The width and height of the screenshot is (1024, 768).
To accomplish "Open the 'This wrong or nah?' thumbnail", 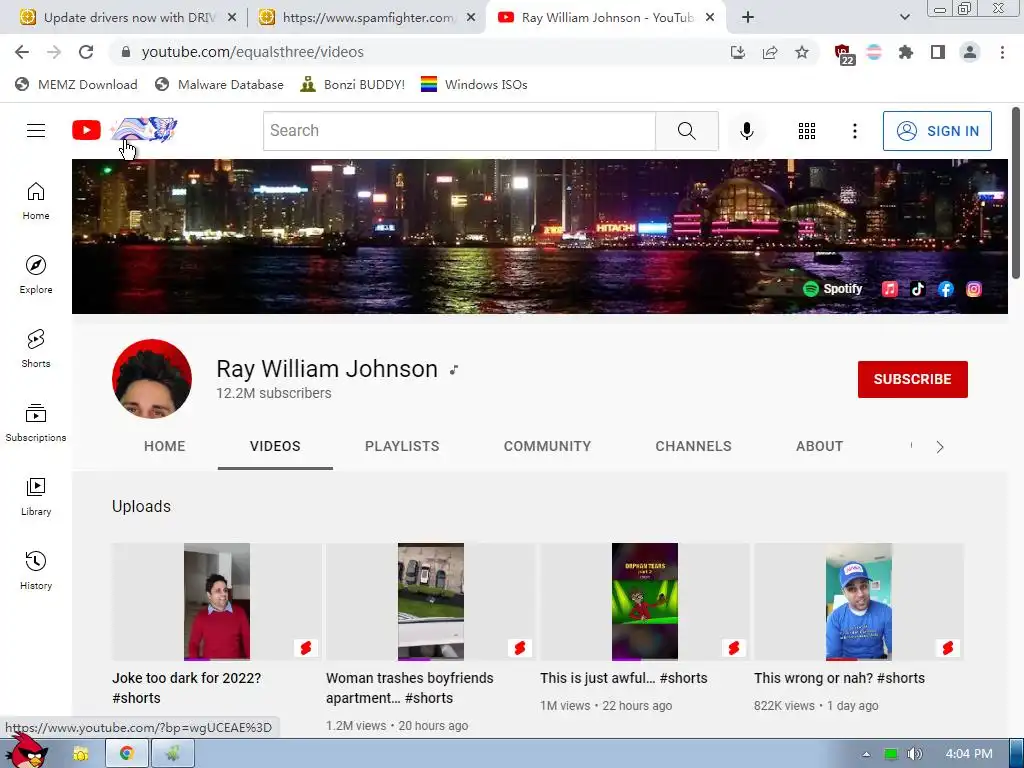I will click(x=859, y=601).
